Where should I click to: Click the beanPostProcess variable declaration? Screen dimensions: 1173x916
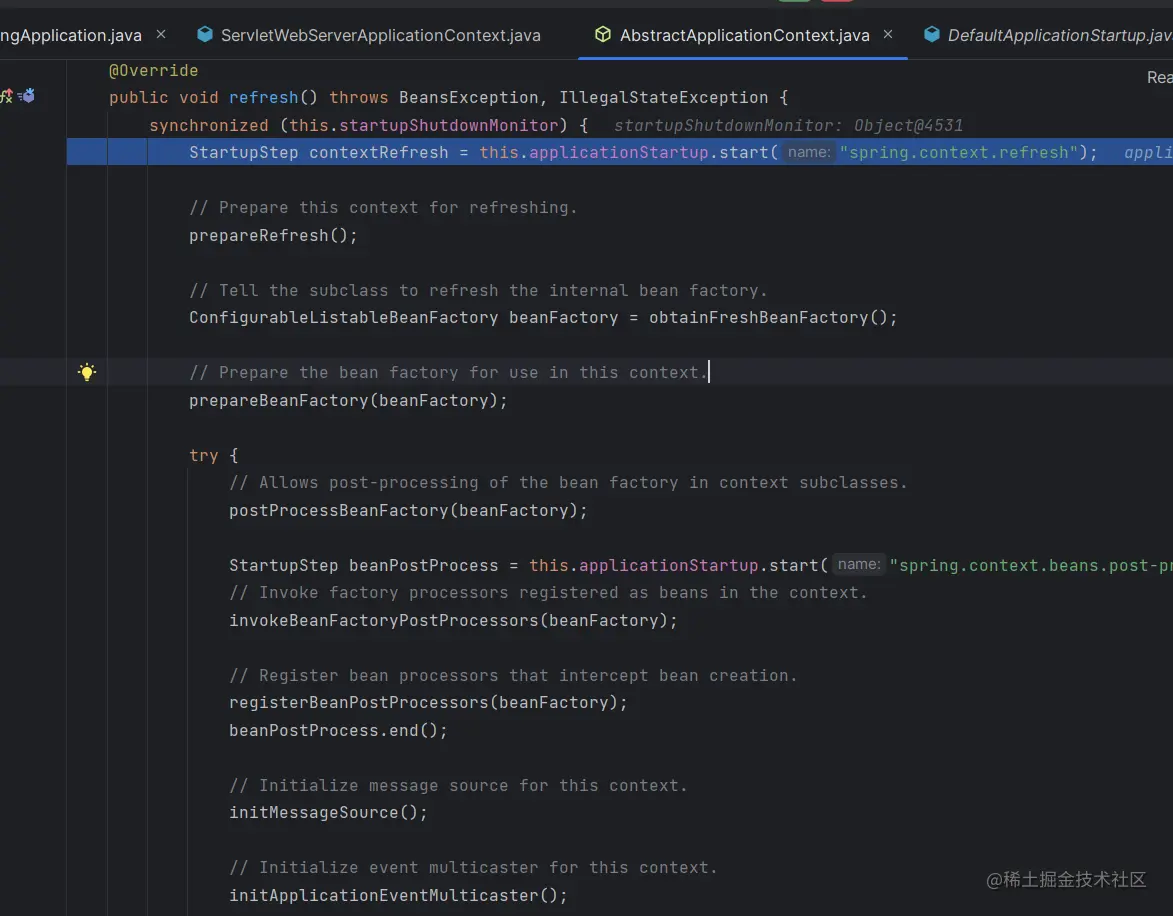coord(423,566)
